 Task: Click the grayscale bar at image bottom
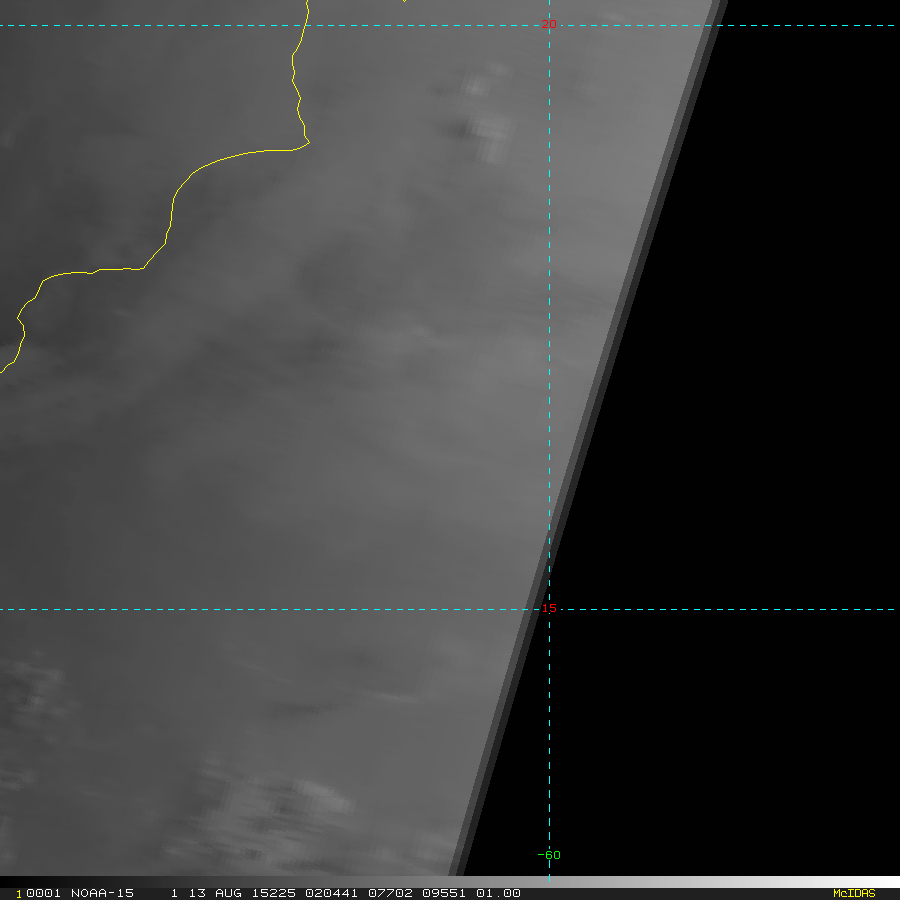coord(700,882)
